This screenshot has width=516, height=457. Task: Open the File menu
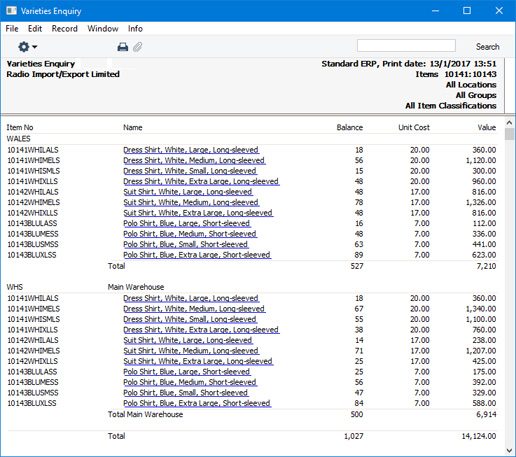(x=12, y=29)
